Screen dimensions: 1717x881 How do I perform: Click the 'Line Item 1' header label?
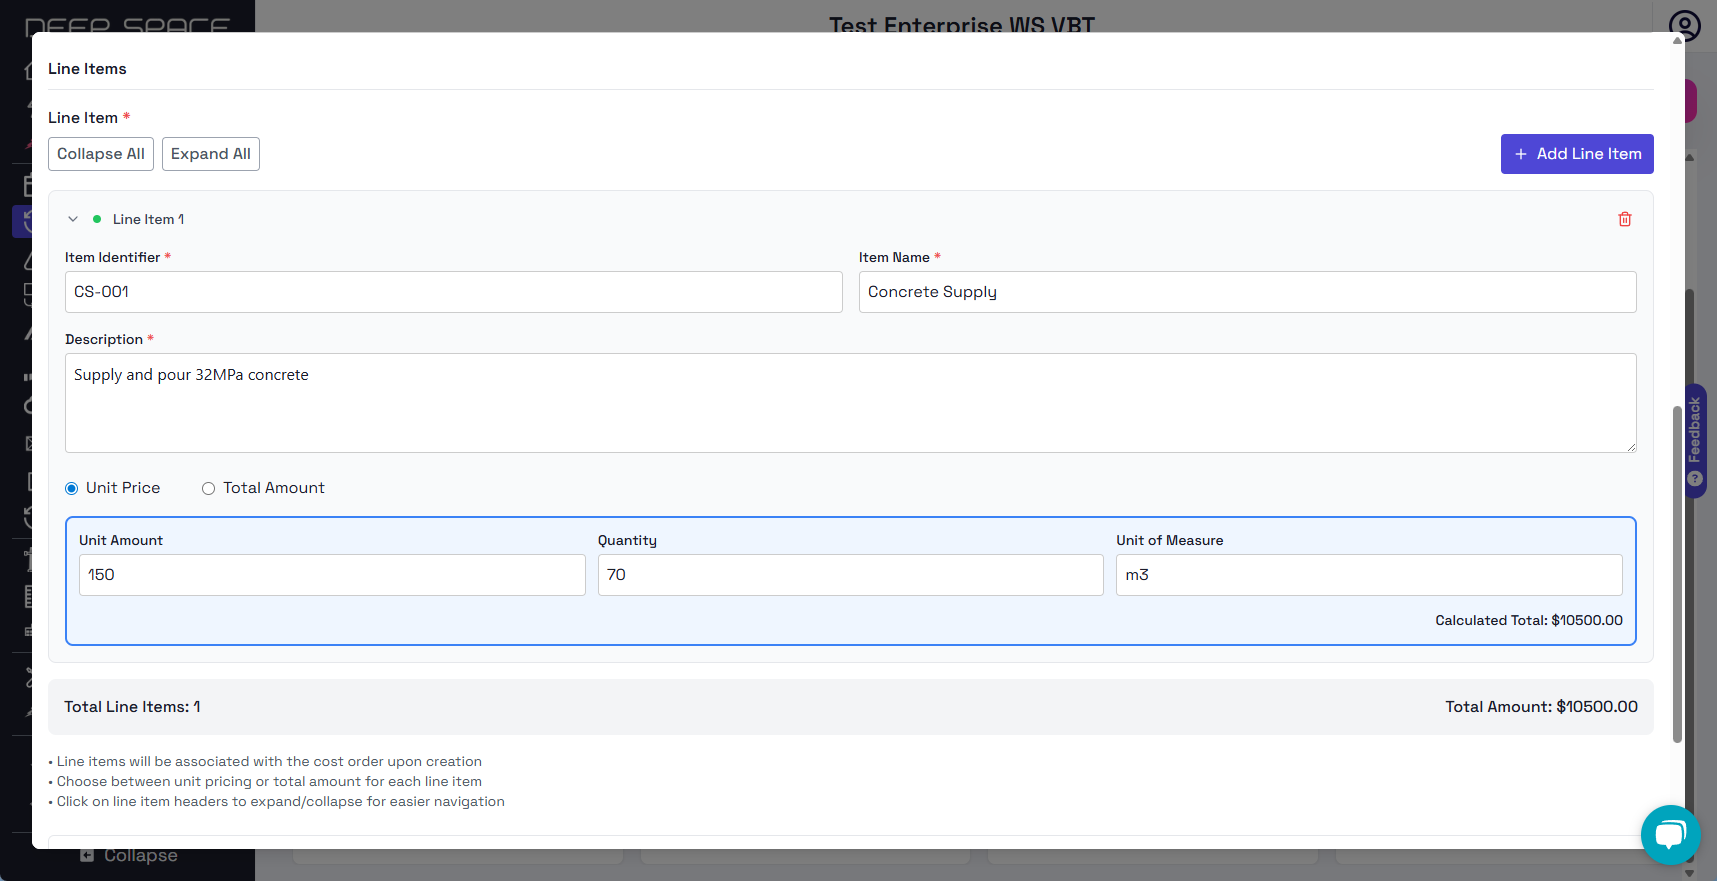click(148, 219)
